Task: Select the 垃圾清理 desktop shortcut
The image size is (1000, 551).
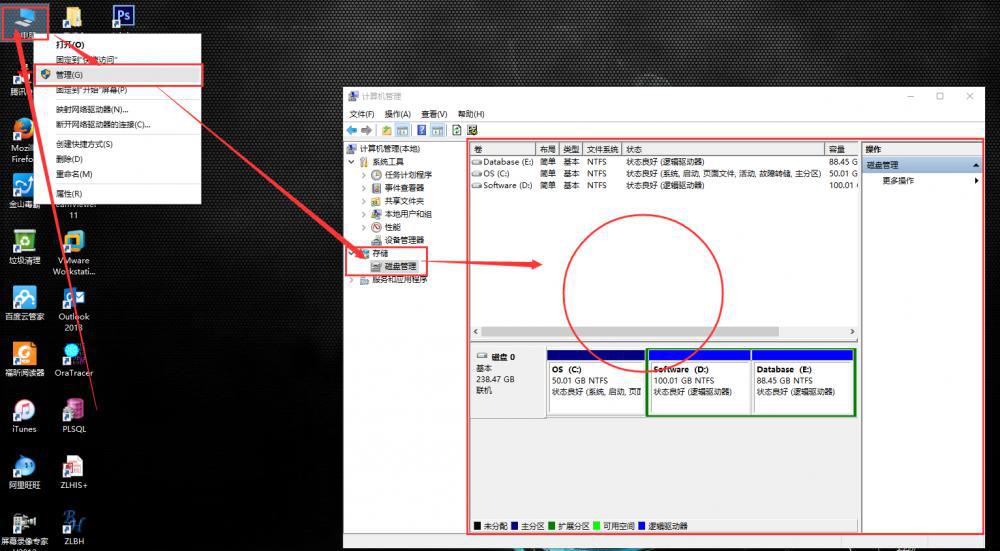Action: click(x=24, y=247)
